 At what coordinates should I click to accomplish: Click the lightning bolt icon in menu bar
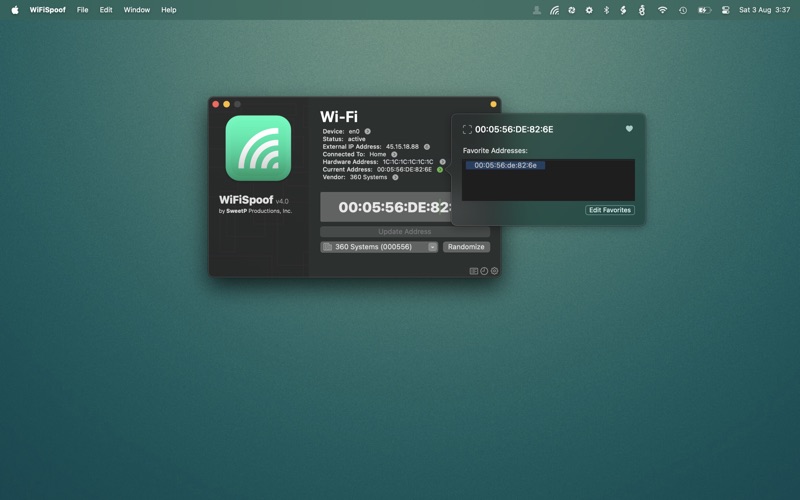point(623,10)
